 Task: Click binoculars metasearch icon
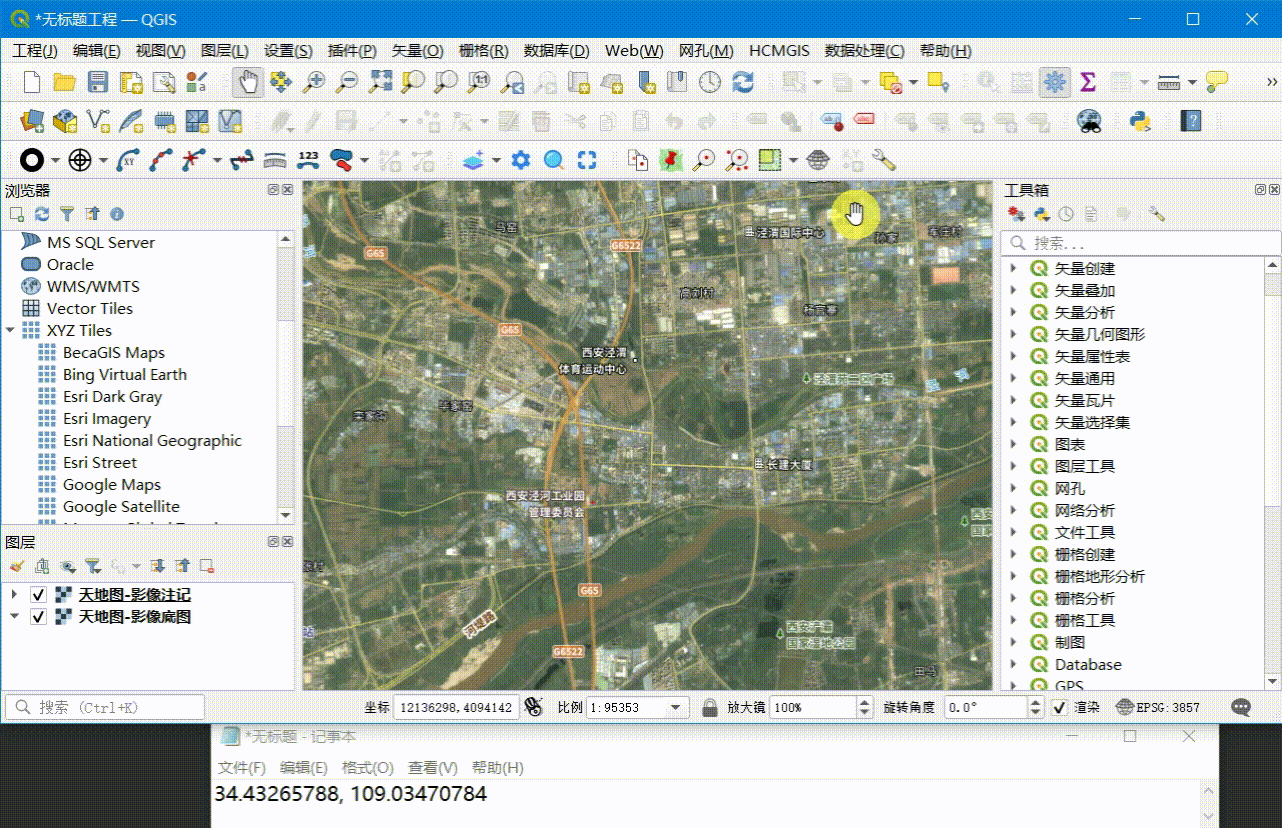[1089, 121]
